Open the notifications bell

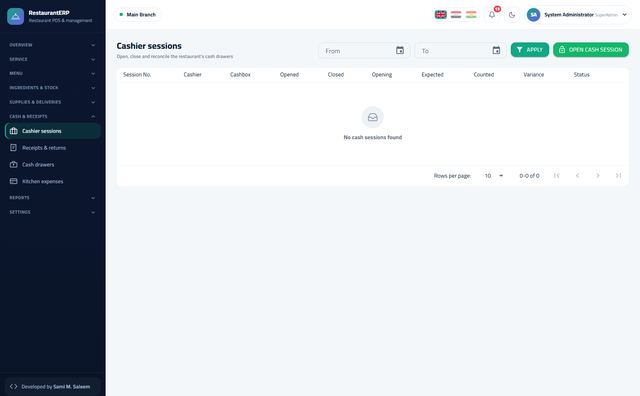tap(492, 15)
